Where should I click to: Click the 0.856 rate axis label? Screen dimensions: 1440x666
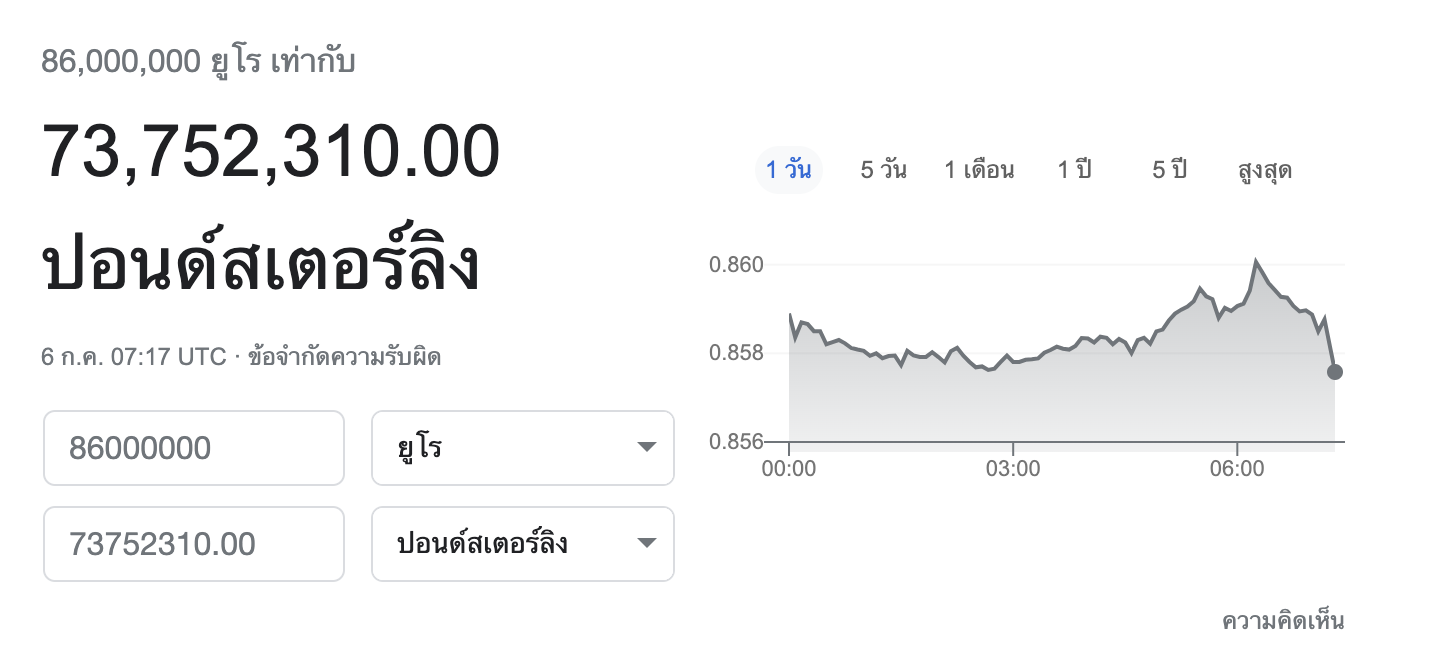(736, 442)
